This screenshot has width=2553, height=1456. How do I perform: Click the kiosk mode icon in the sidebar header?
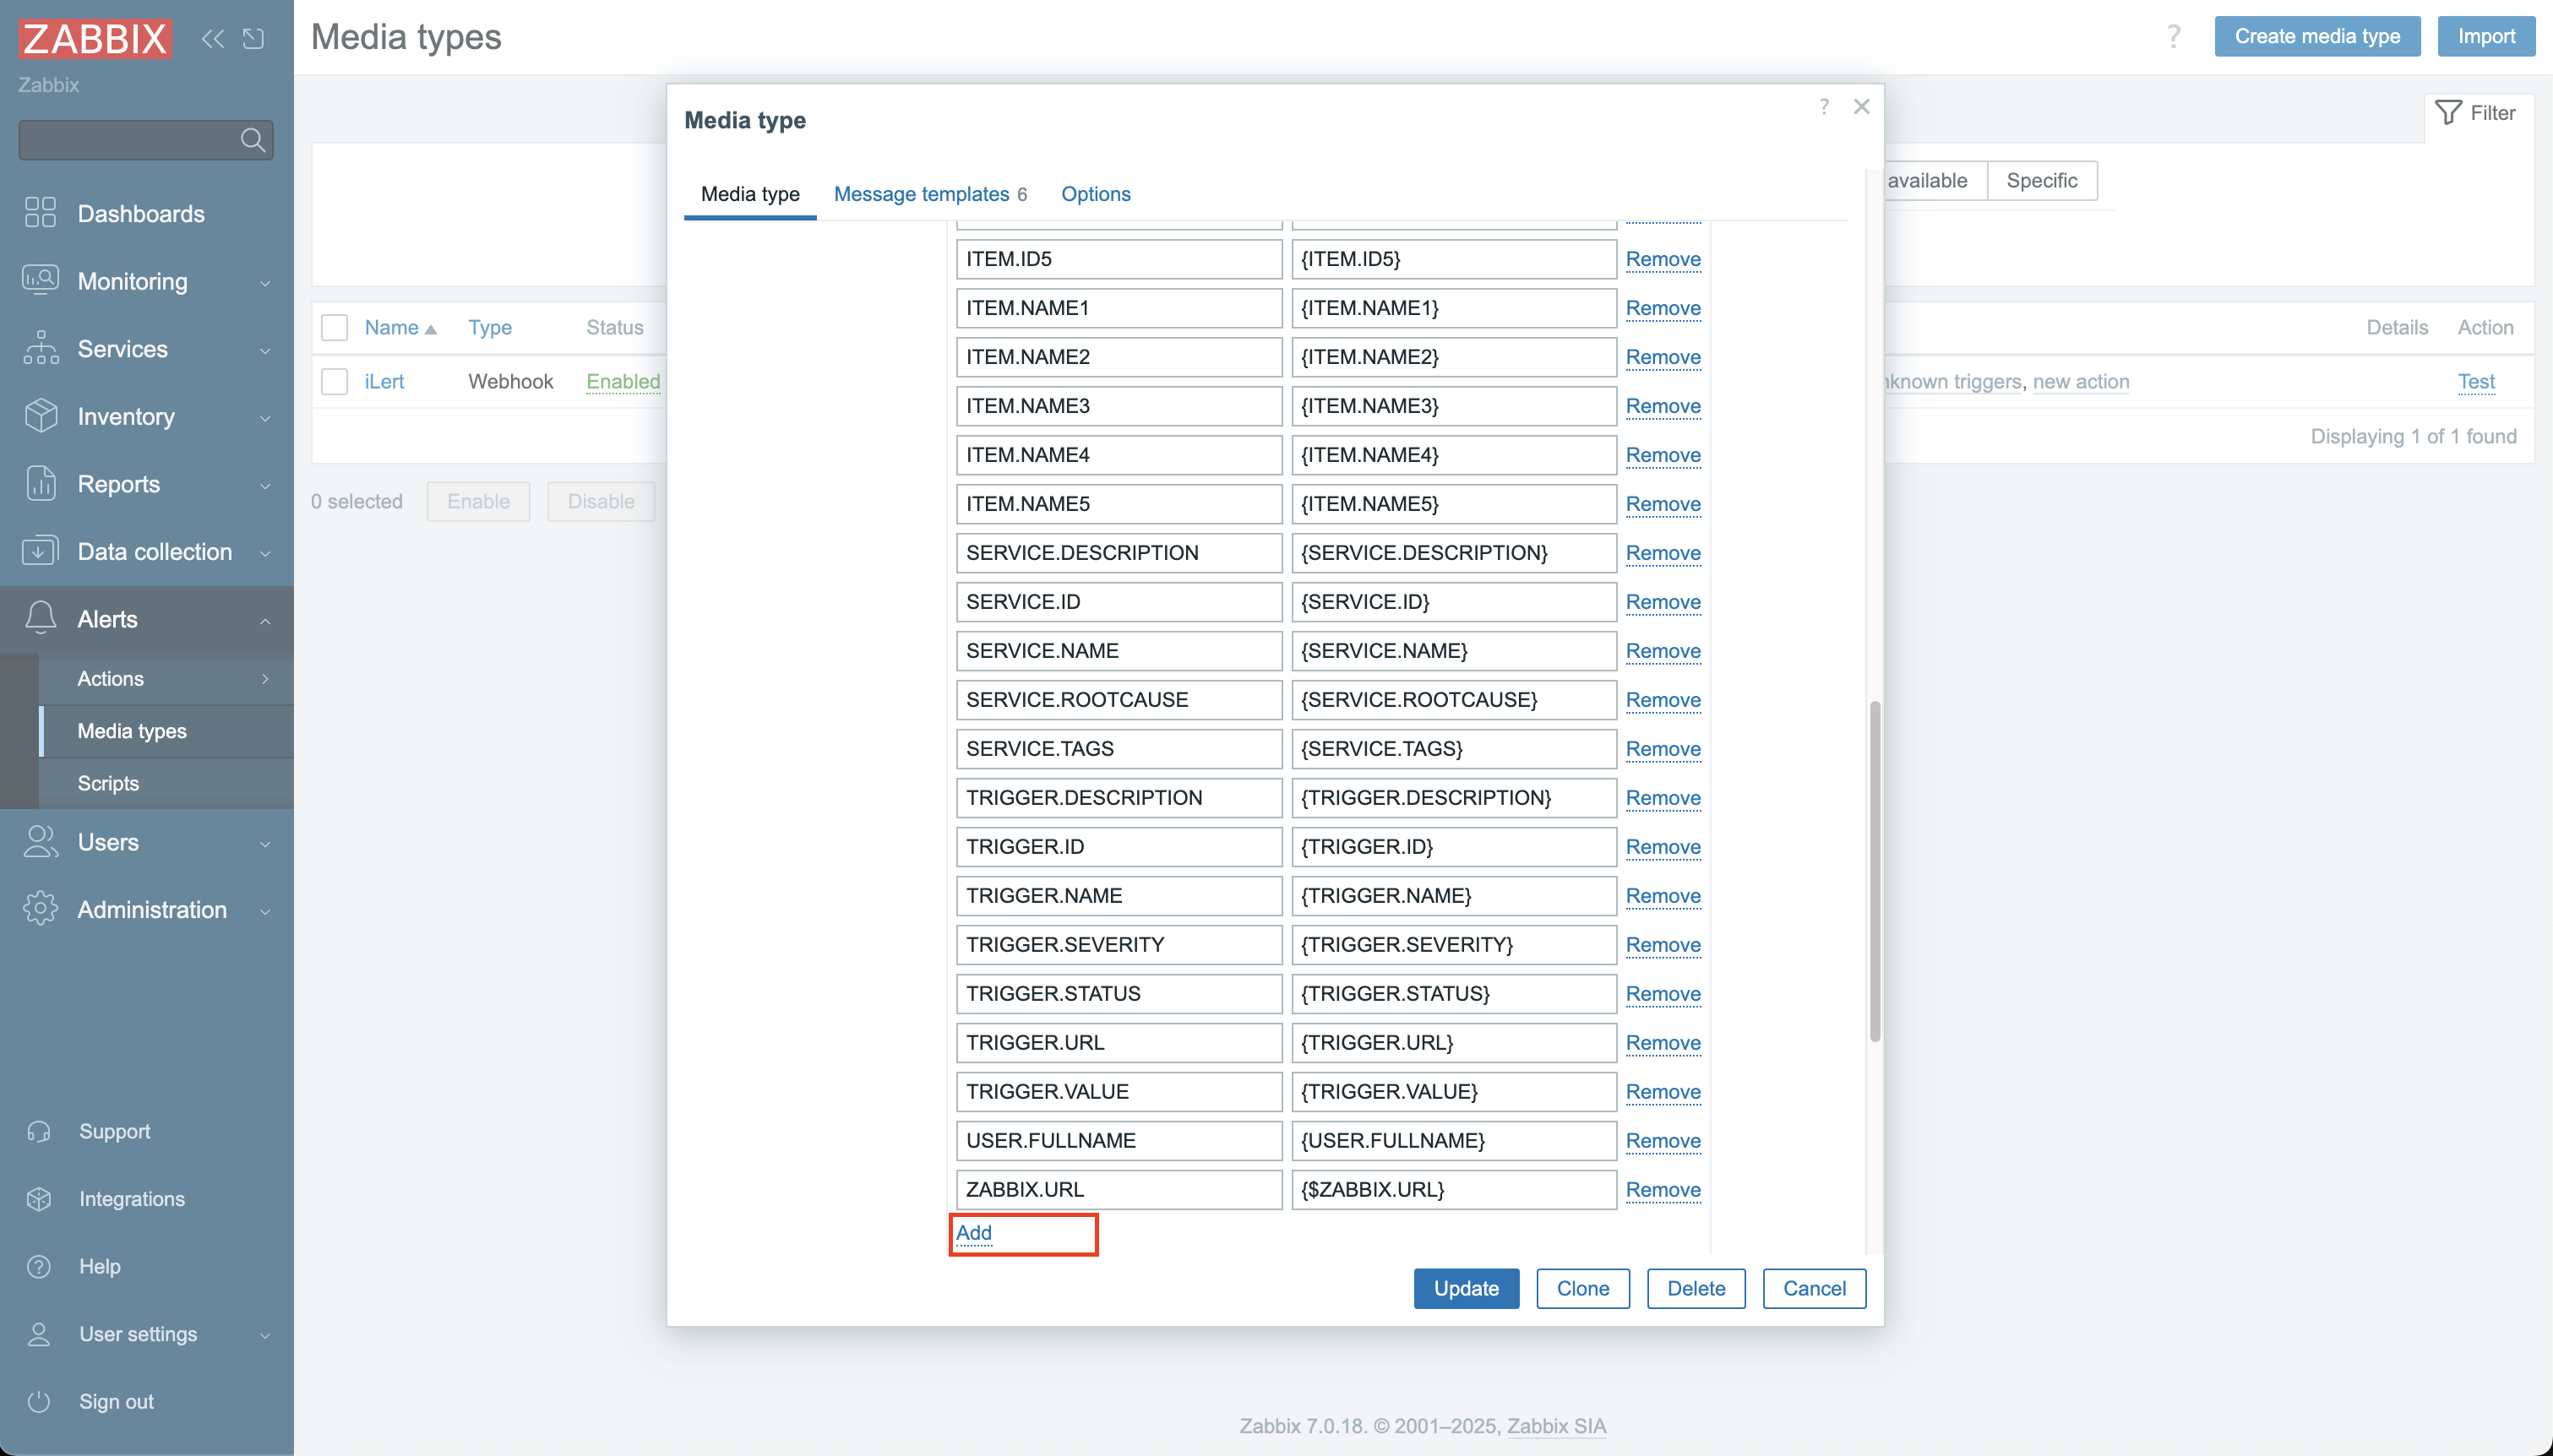(x=254, y=38)
